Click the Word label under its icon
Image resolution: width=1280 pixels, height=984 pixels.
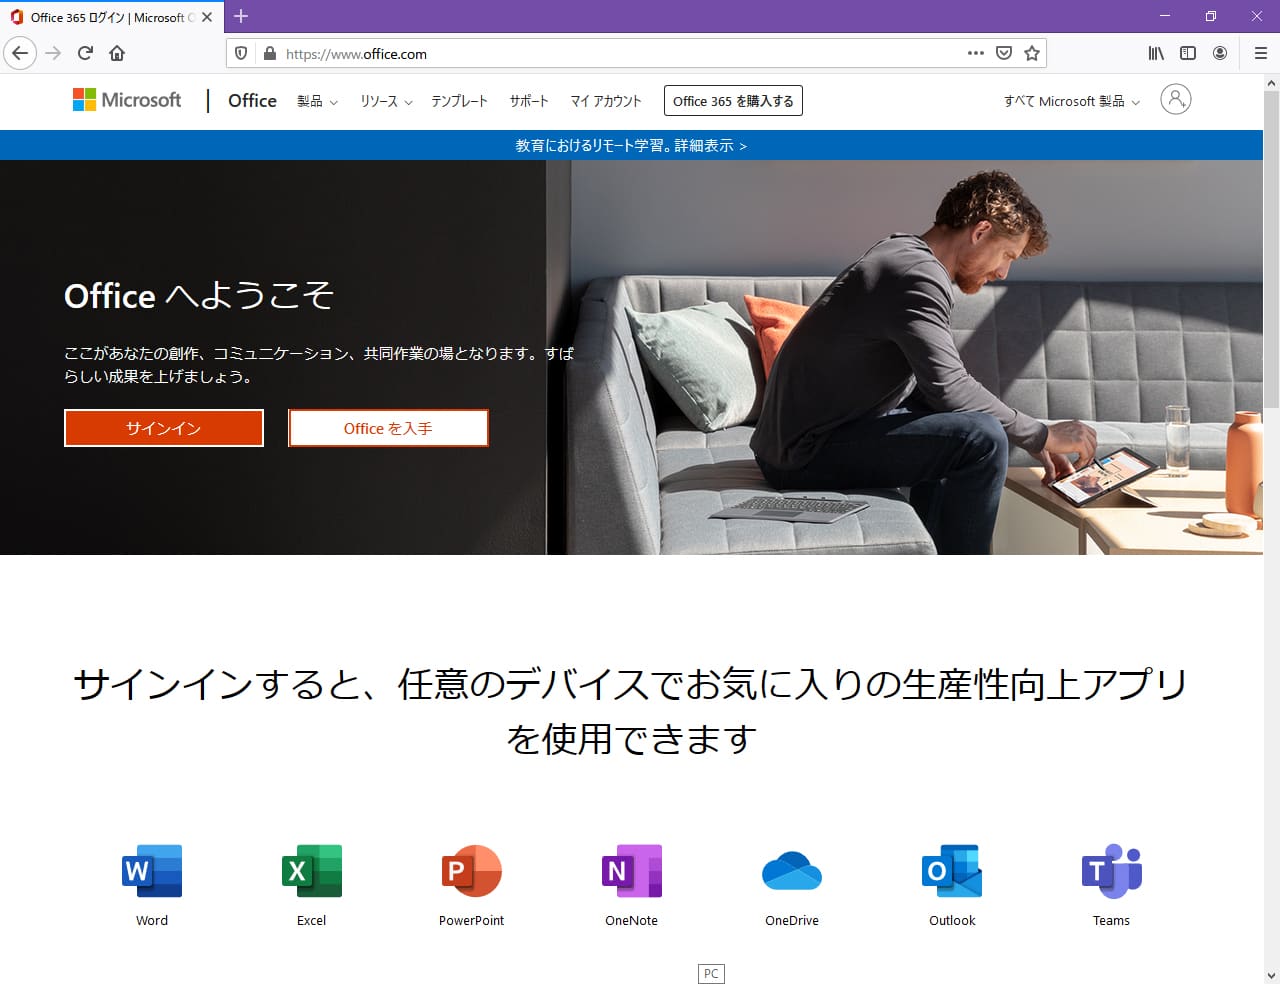(152, 920)
